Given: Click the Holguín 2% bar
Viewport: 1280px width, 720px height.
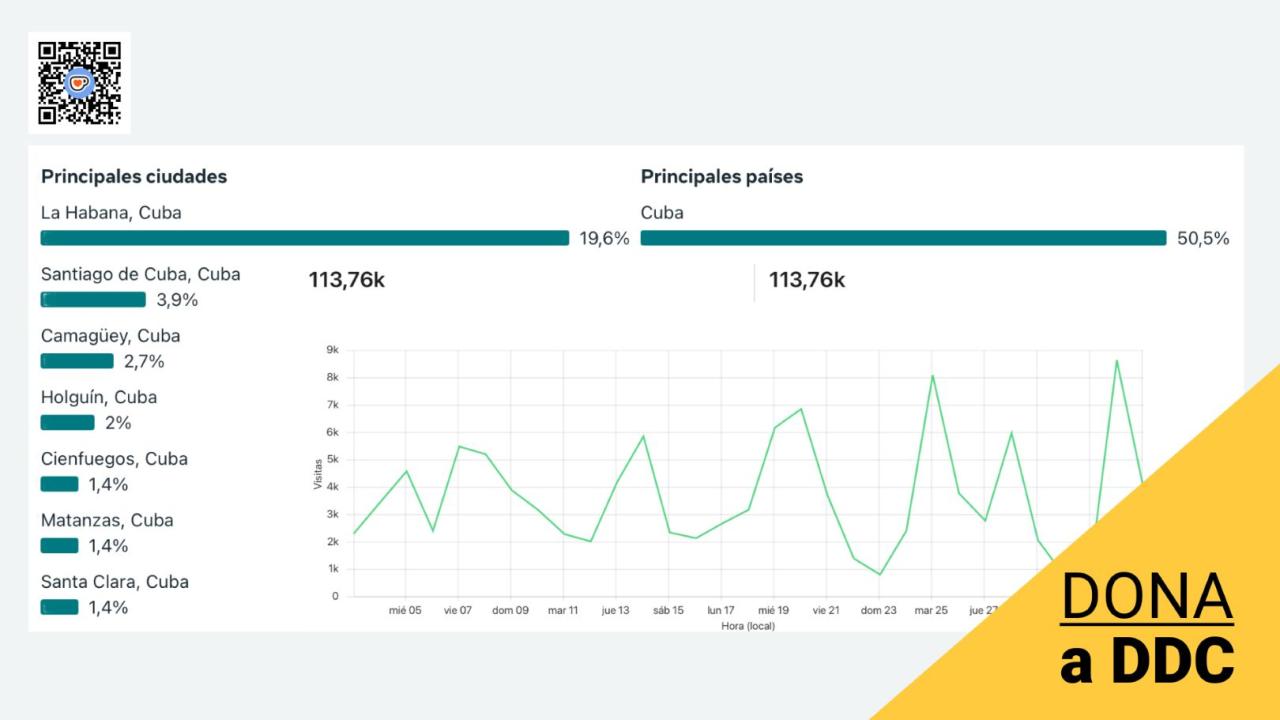Looking at the screenshot, I should click(68, 422).
